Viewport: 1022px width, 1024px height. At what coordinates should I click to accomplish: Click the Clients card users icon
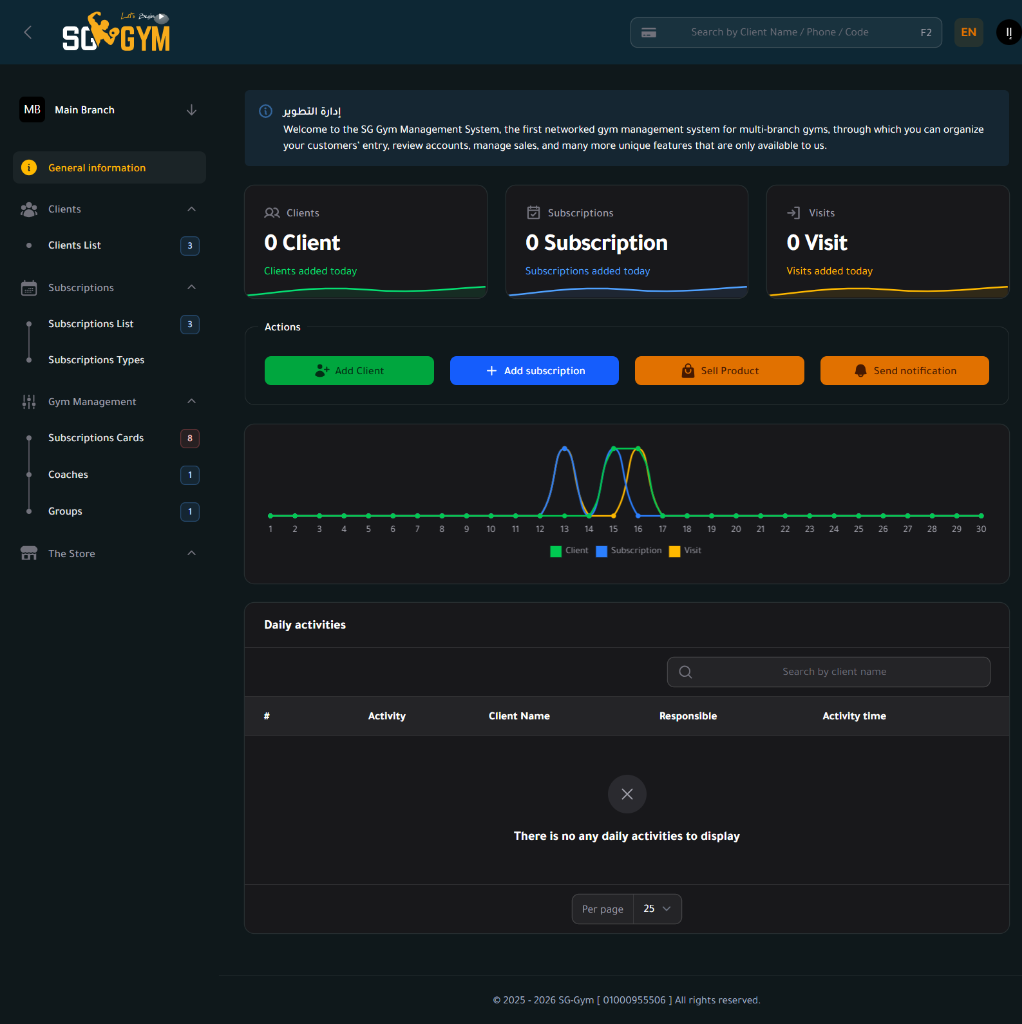click(x=272, y=213)
